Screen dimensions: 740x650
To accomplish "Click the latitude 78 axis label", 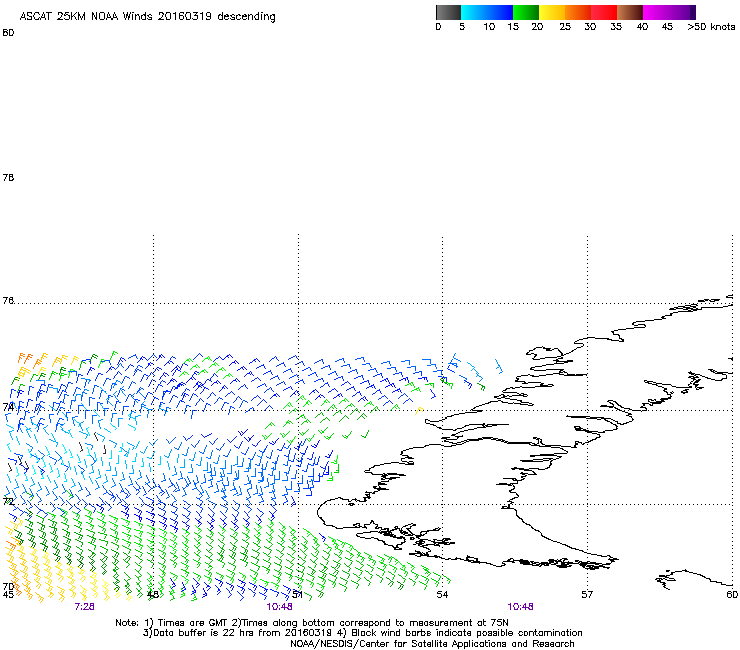I will [x=8, y=177].
